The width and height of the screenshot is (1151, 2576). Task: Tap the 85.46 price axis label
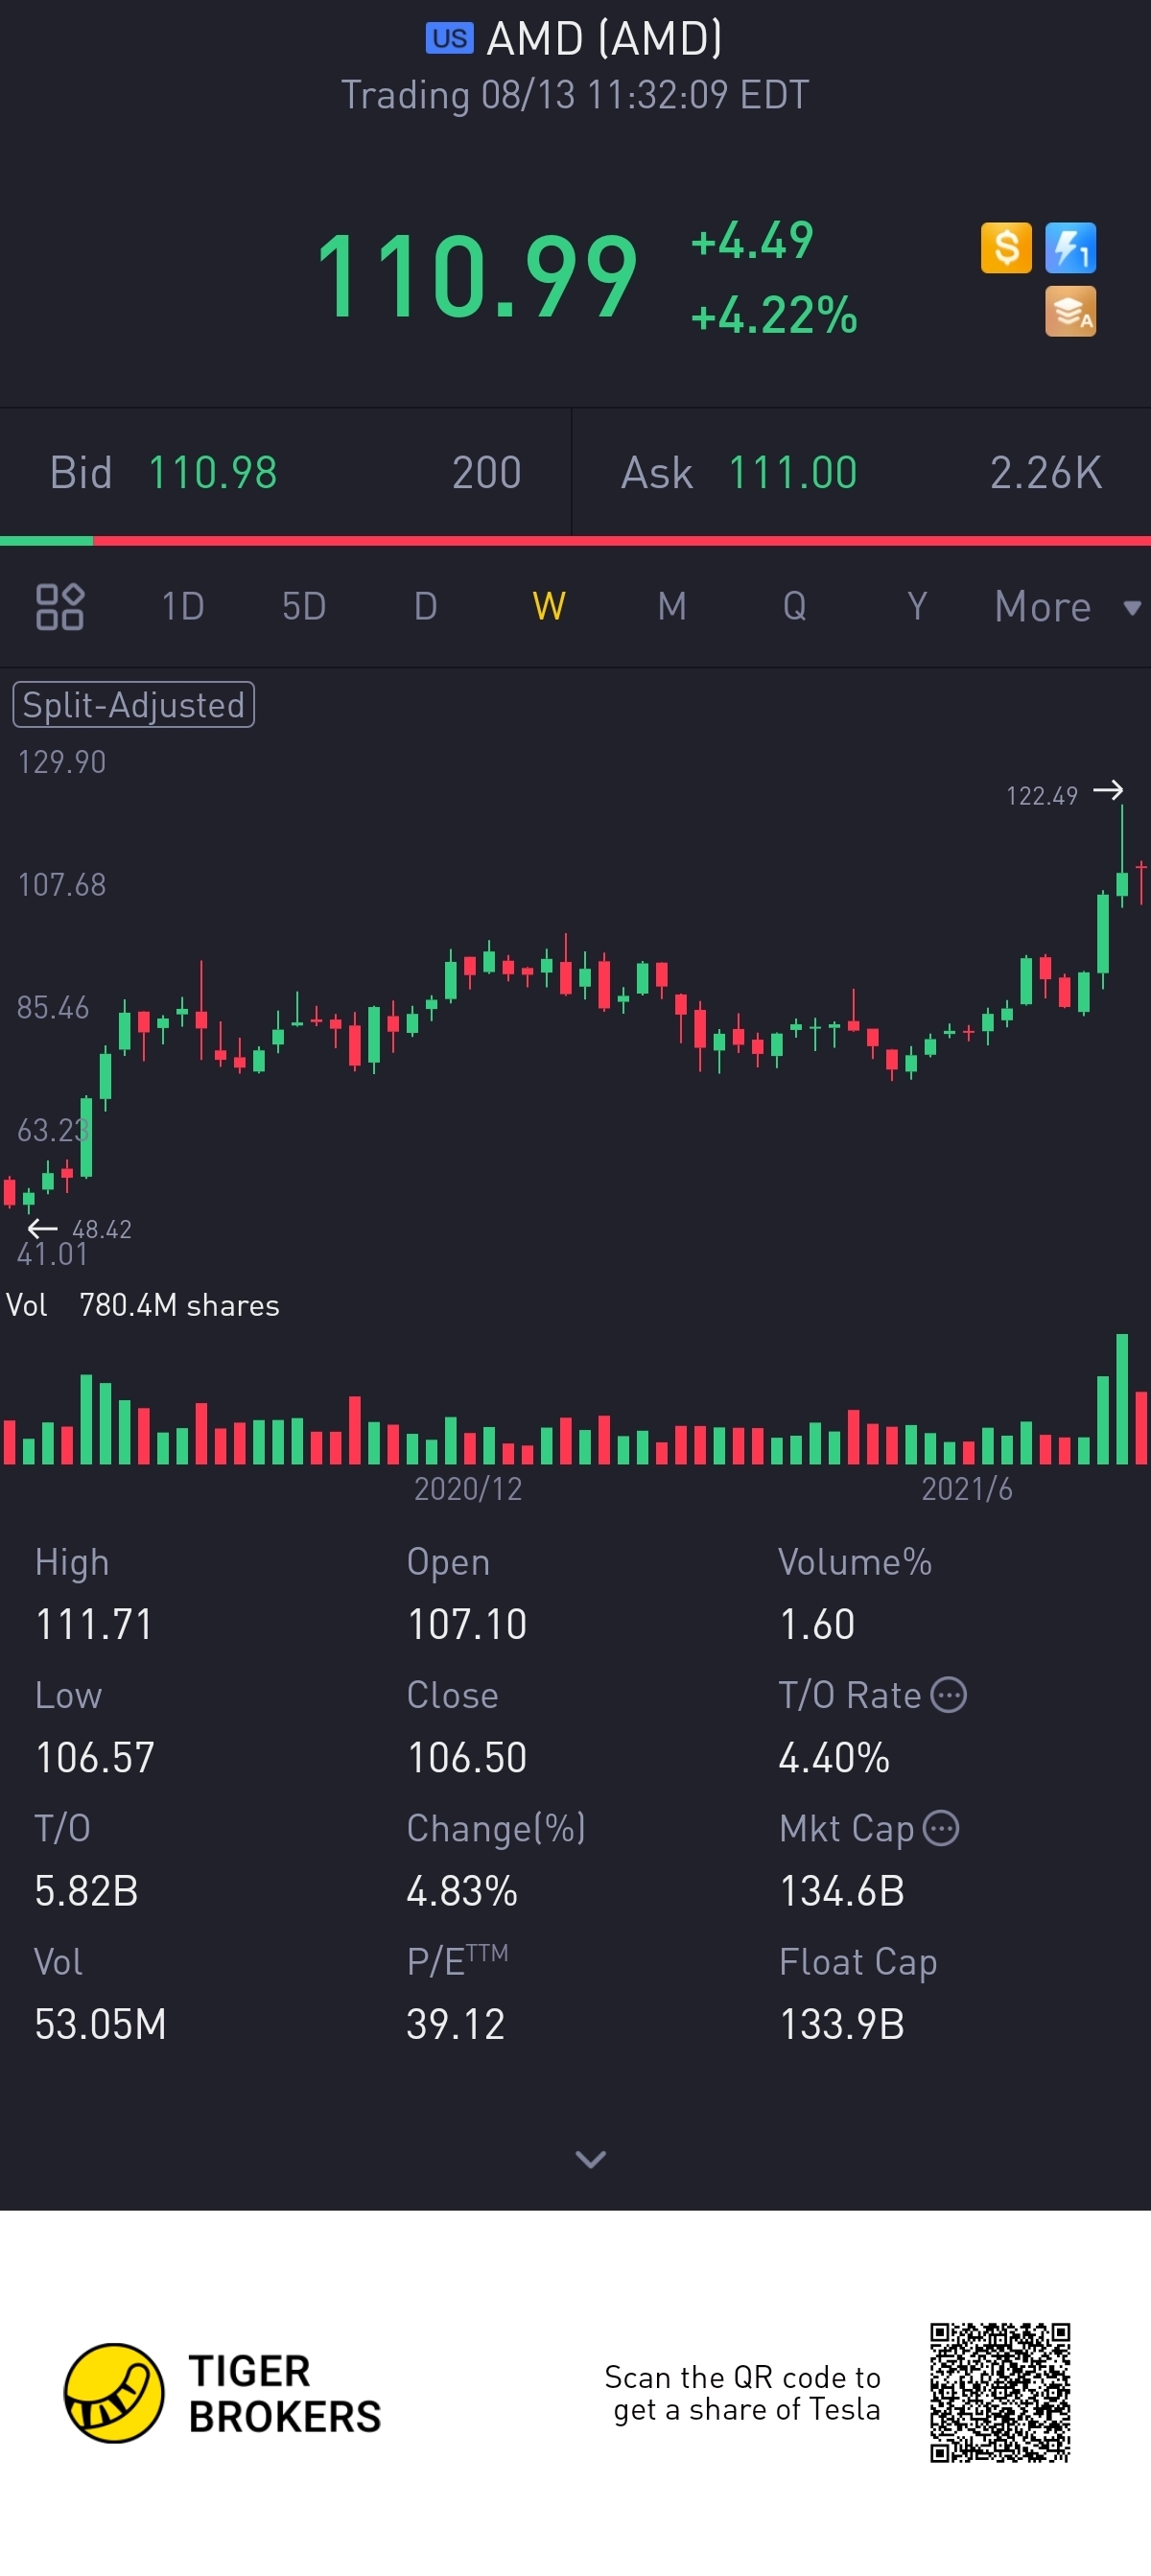pyautogui.click(x=53, y=1007)
